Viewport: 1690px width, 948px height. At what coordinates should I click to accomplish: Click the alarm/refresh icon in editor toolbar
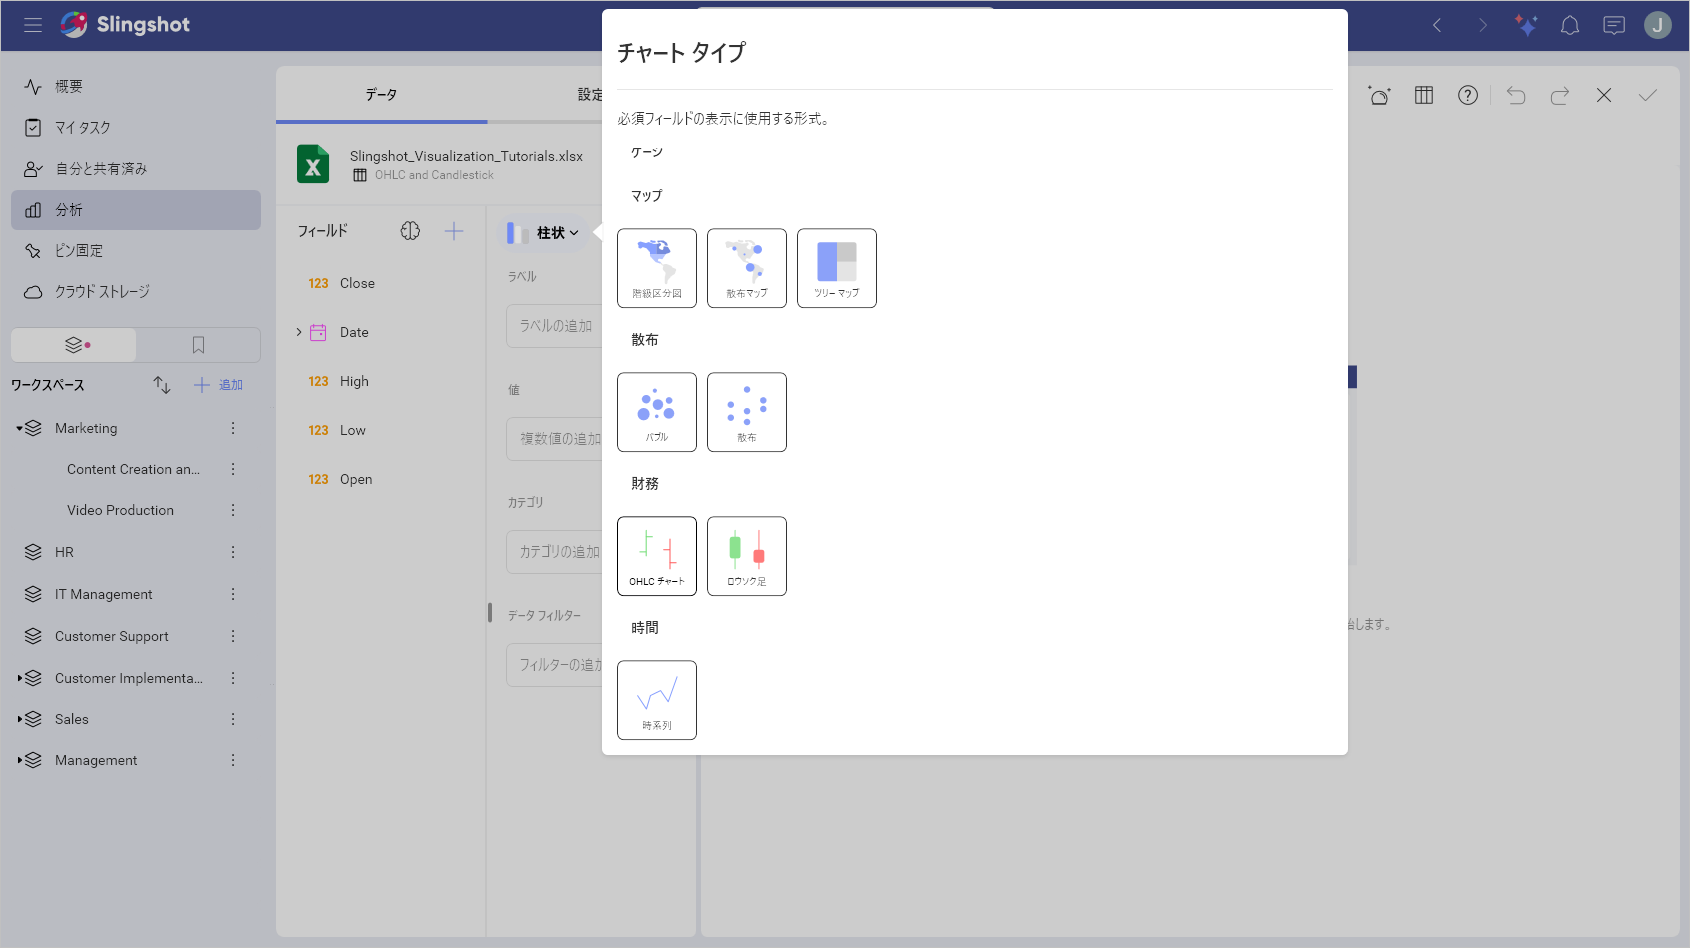tap(1380, 95)
